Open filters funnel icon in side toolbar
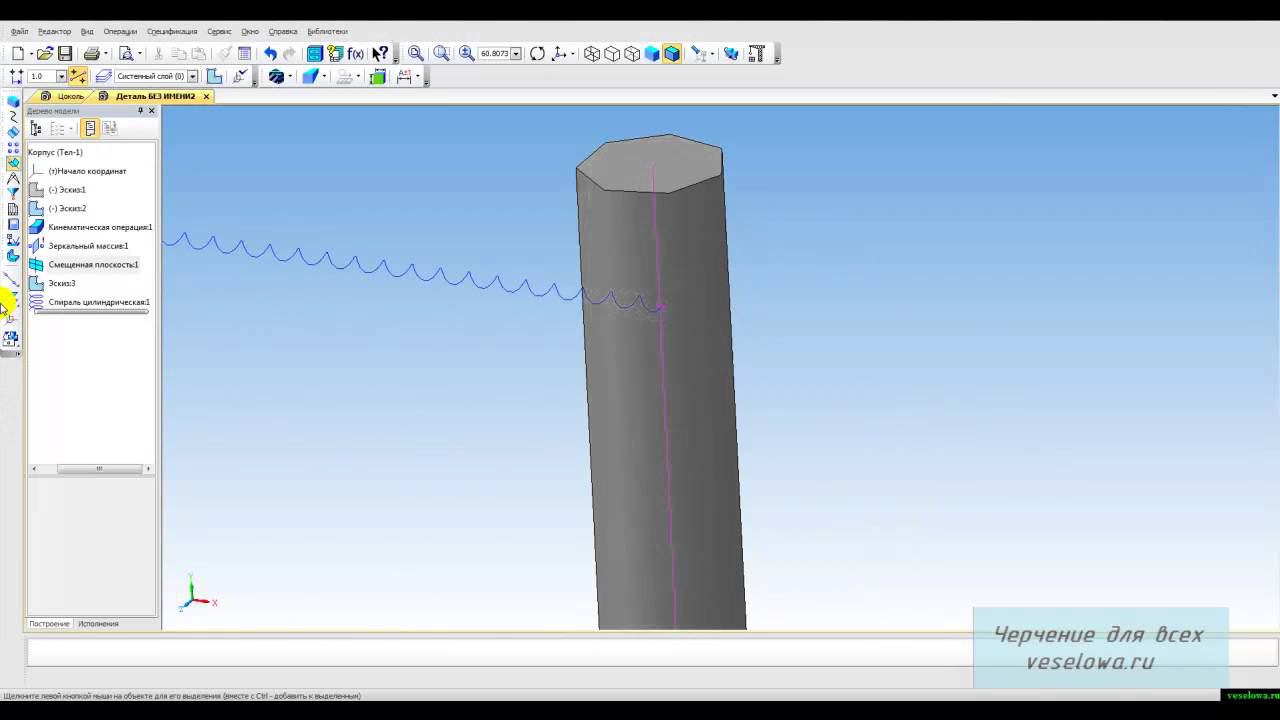 13,193
